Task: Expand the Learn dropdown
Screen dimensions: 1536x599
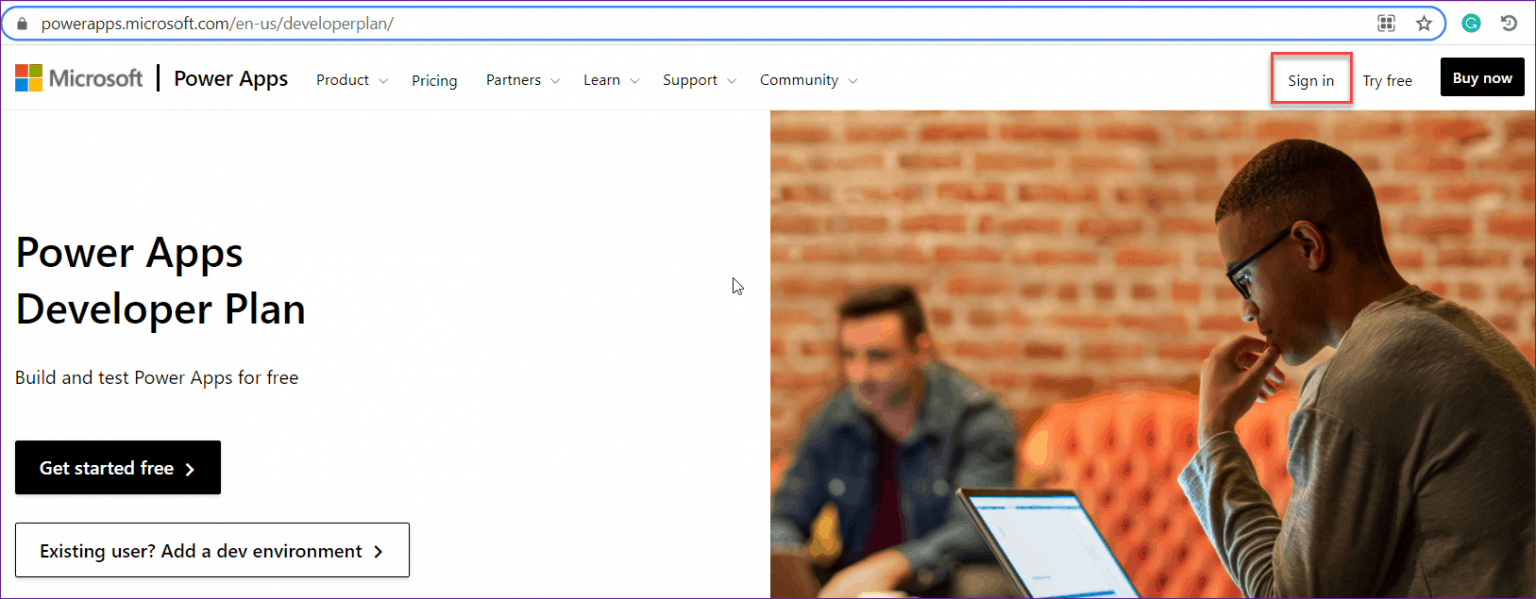Action: pyautogui.click(x=603, y=79)
